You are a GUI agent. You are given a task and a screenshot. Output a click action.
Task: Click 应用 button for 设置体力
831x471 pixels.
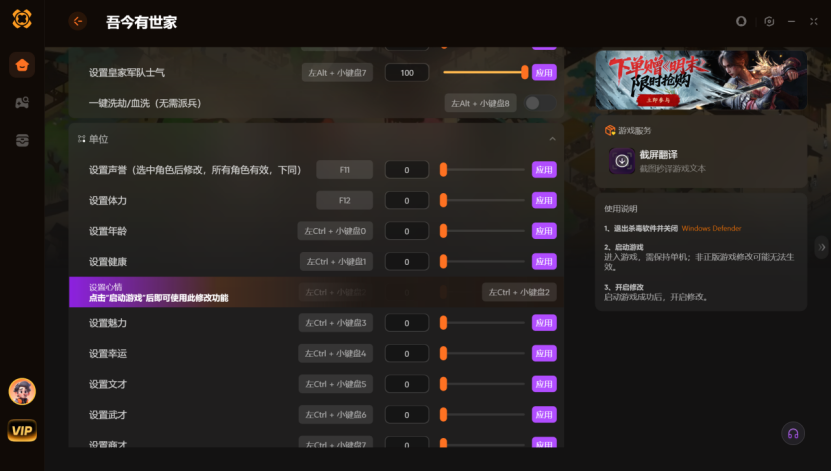(544, 200)
